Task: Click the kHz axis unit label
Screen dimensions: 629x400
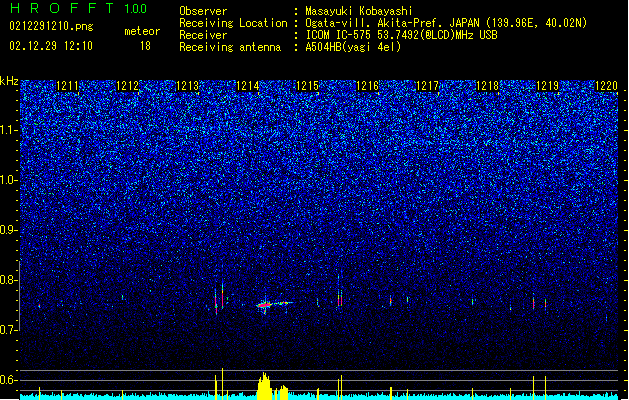Action: (9, 81)
